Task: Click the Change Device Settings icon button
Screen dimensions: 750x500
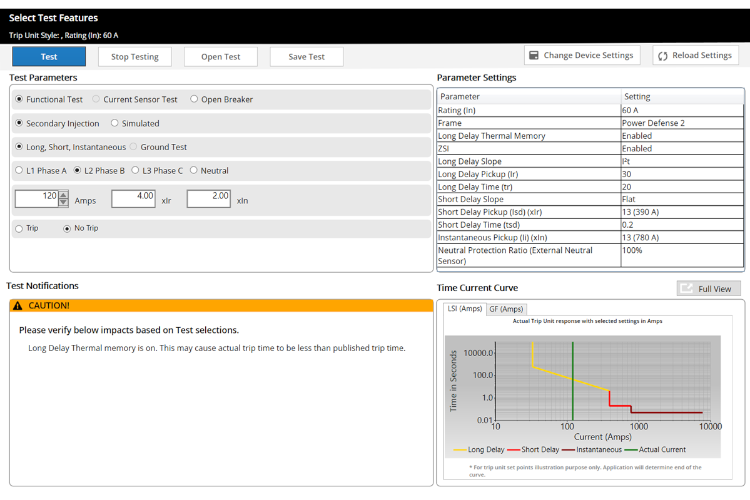Action: pos(534,56)
